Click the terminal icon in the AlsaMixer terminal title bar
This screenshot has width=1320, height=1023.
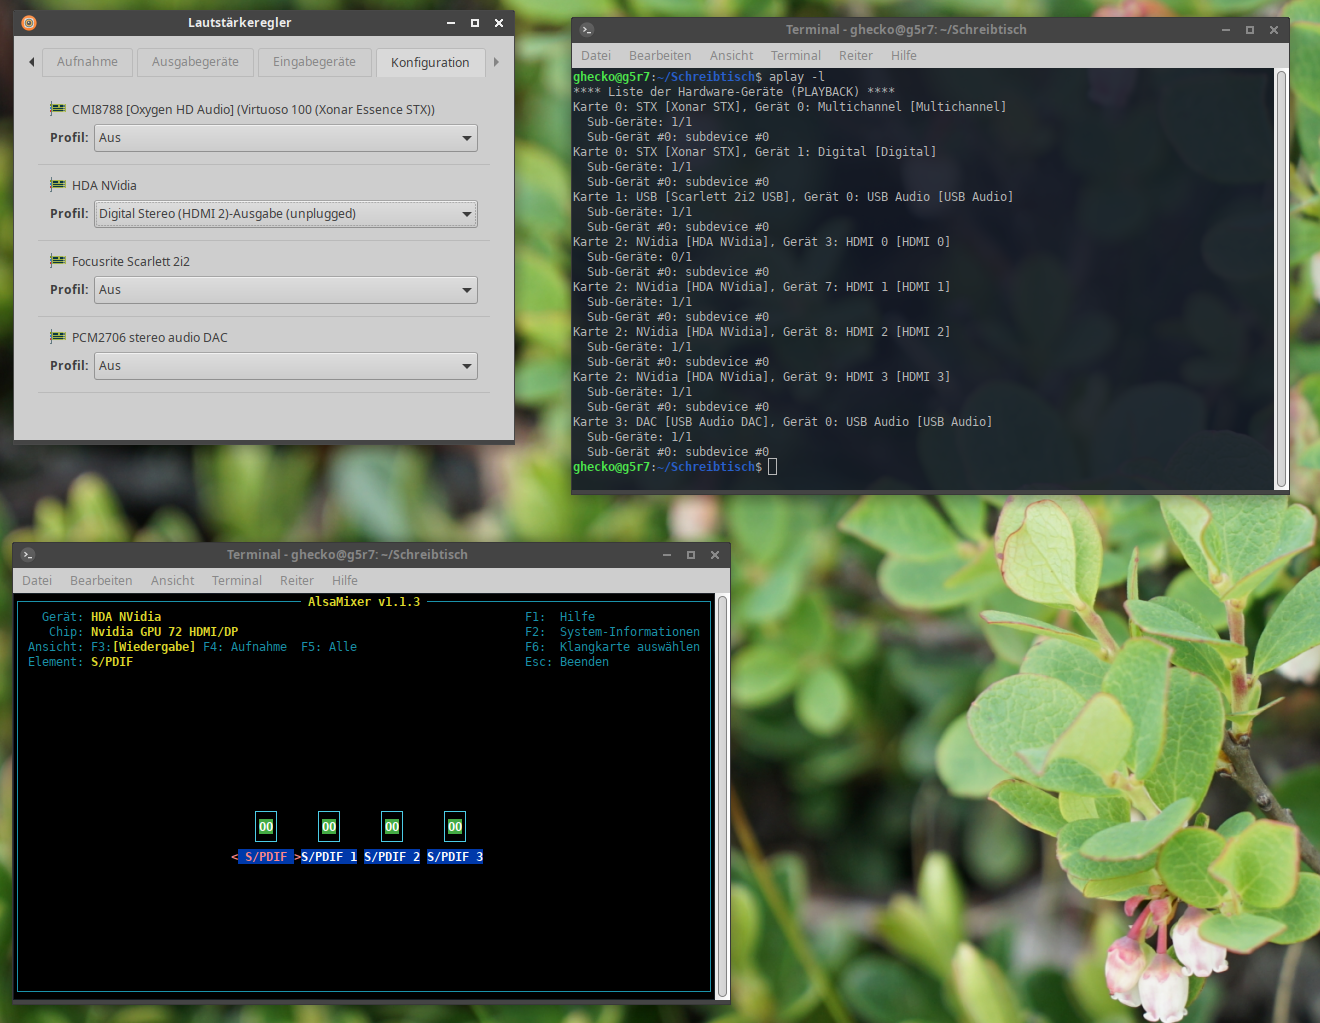28,555
